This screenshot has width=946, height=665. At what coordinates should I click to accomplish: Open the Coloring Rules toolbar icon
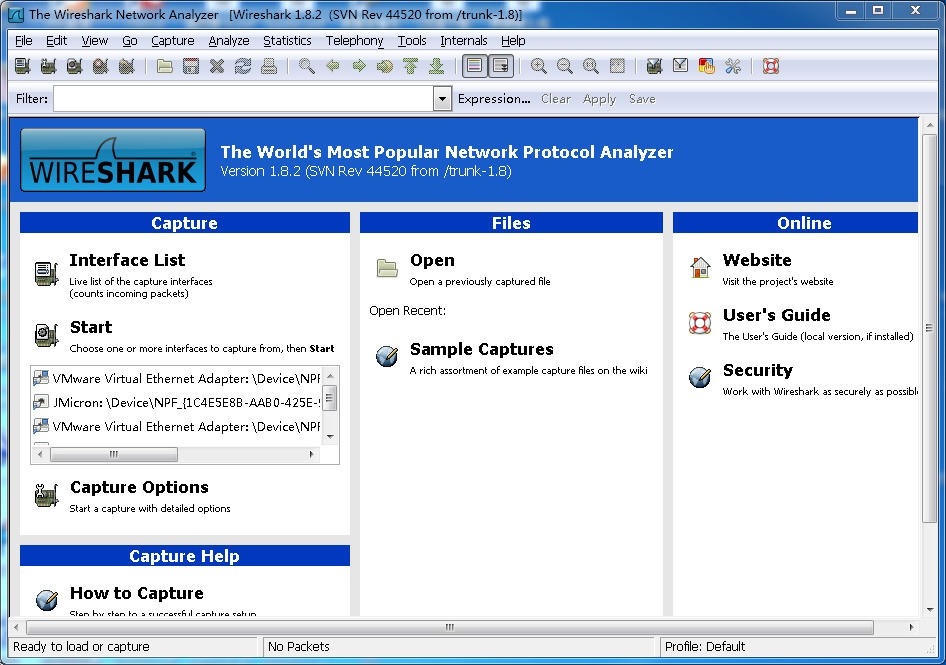coord(706,65)
